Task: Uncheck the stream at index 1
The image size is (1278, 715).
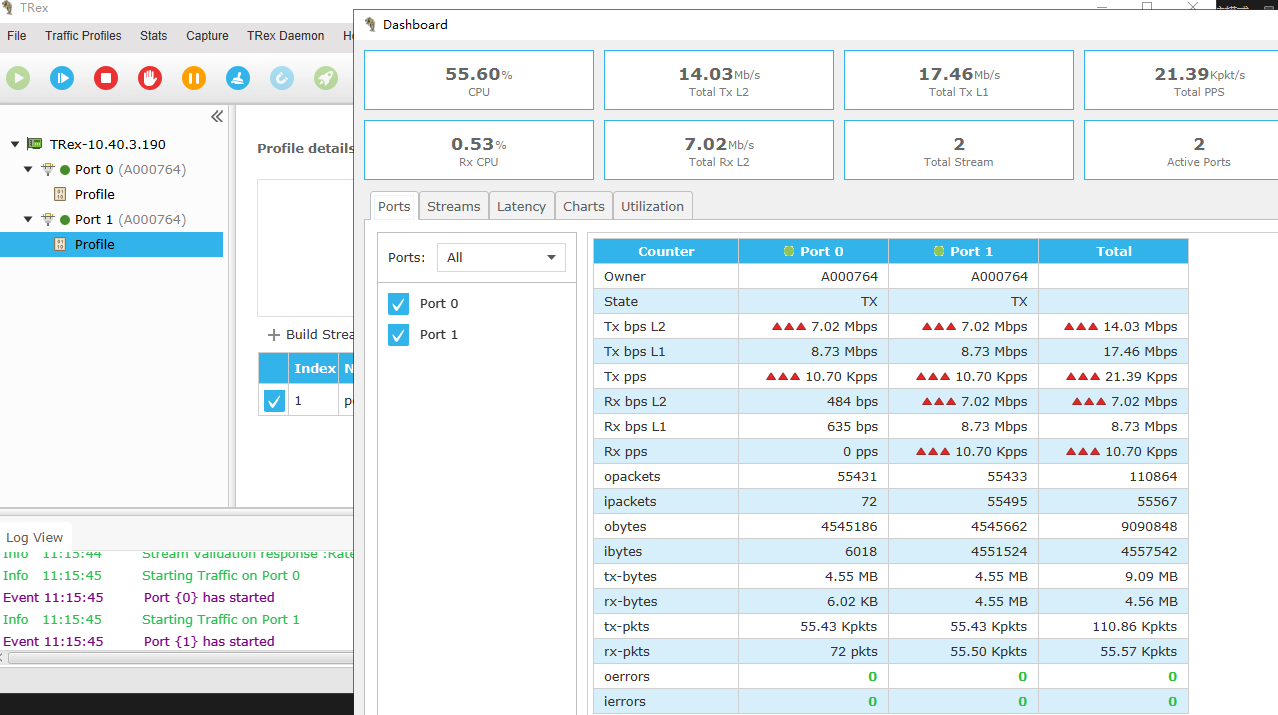Action: 273,400
